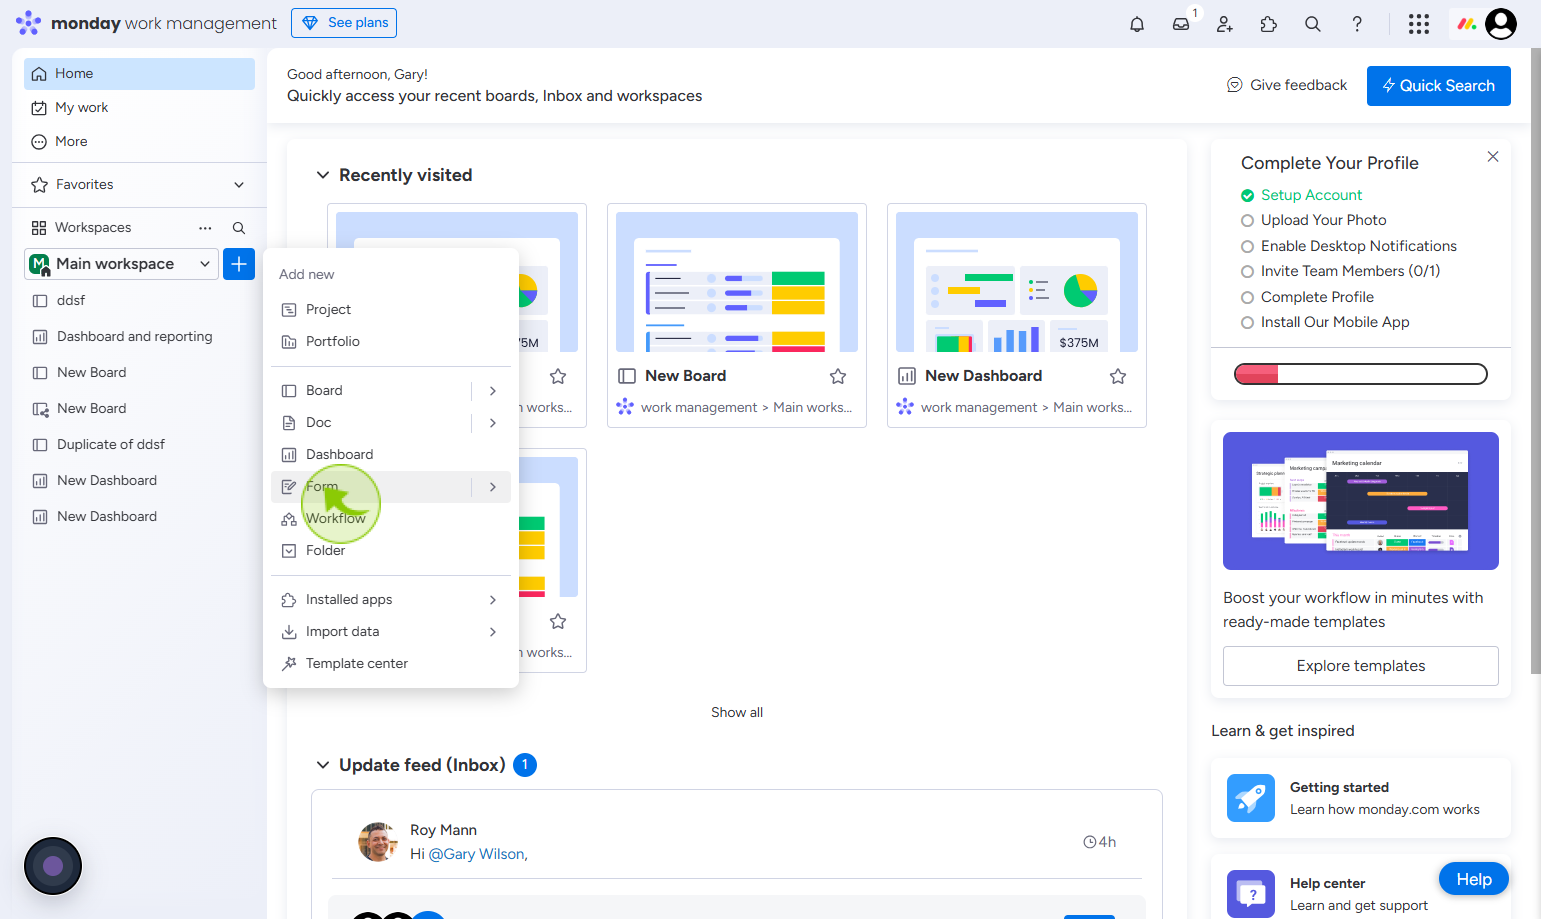The image size is (1541, 919).
Task: Open the help question mark icon
Action: point(1357,24)
